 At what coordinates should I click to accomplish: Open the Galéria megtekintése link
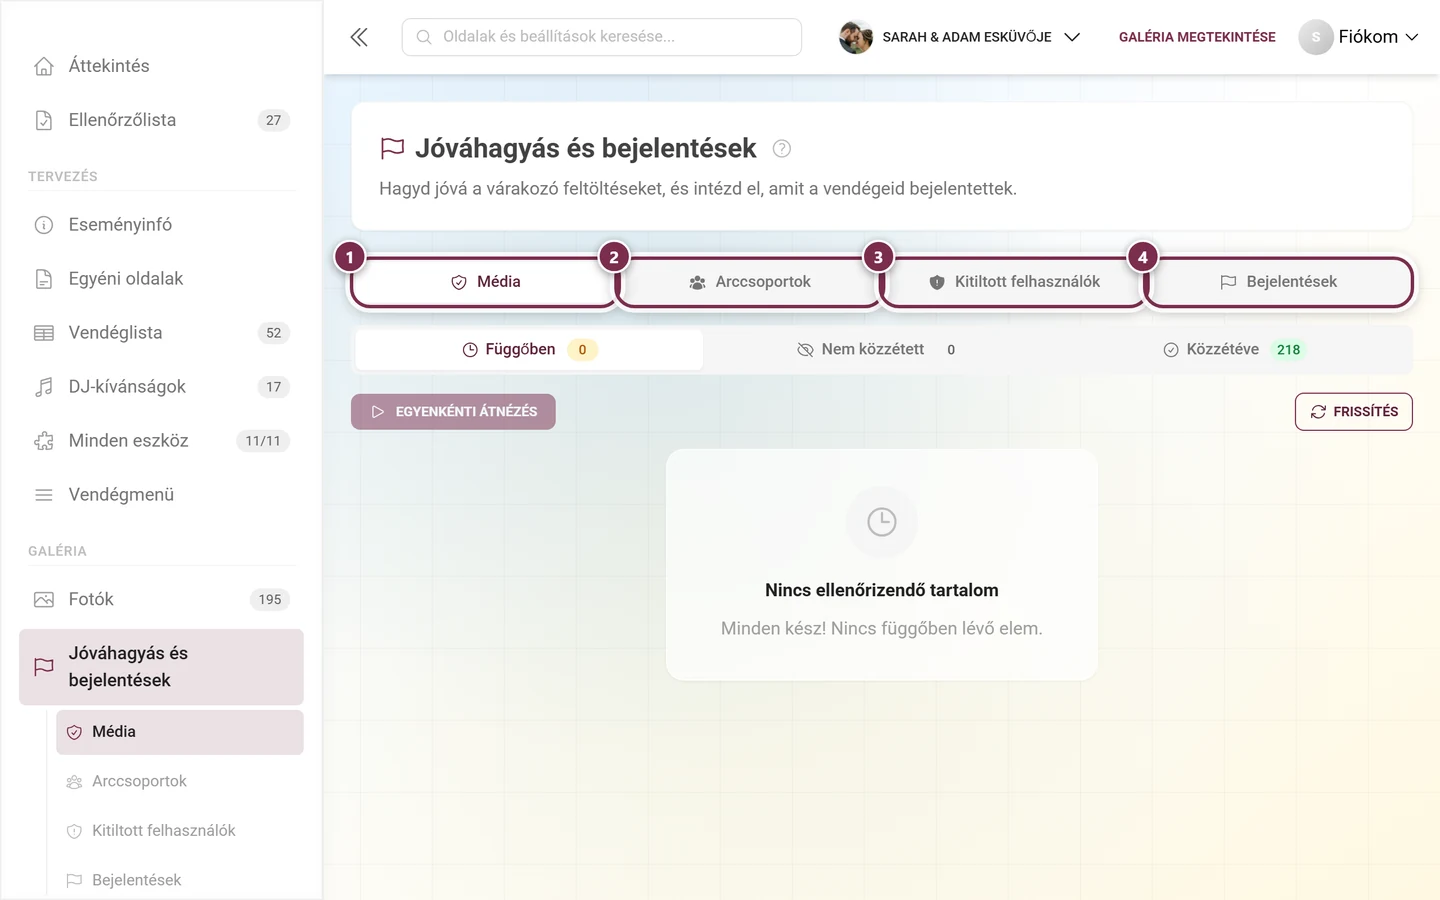click(1197, 37)
